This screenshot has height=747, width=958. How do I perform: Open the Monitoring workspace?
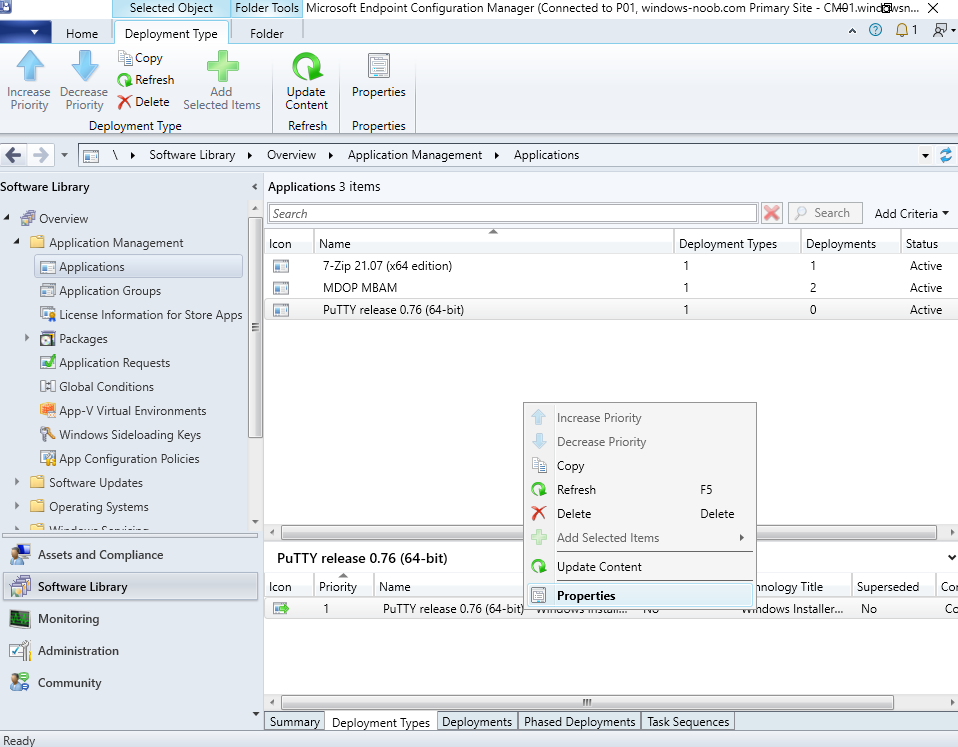pyautogui.click(x=131, y=619)
